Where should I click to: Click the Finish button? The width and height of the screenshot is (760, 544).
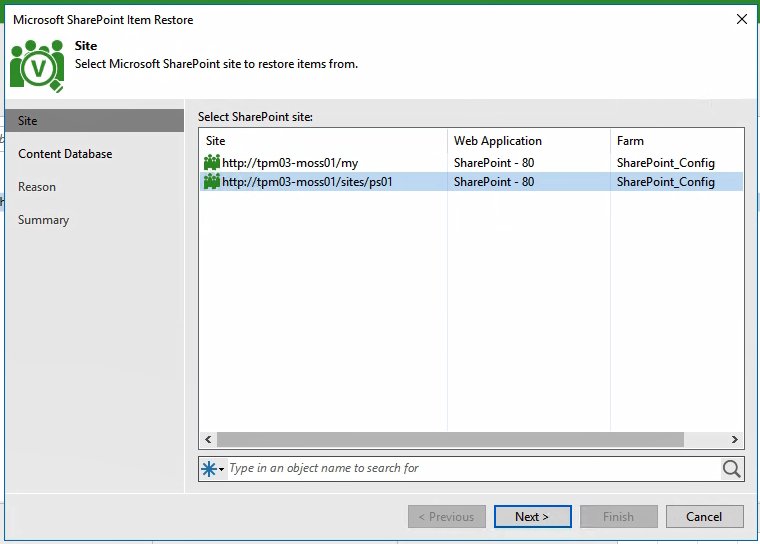618,517
